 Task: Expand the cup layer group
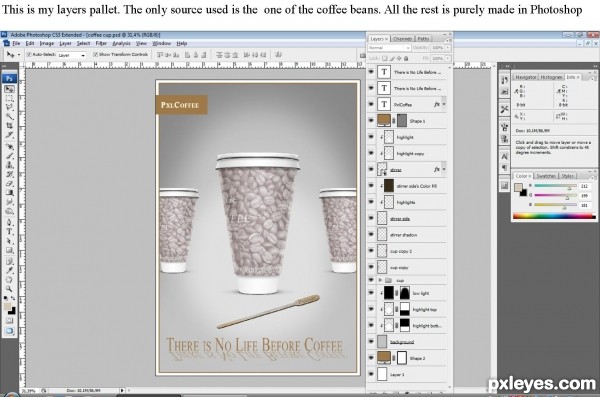tap(380, 280)
